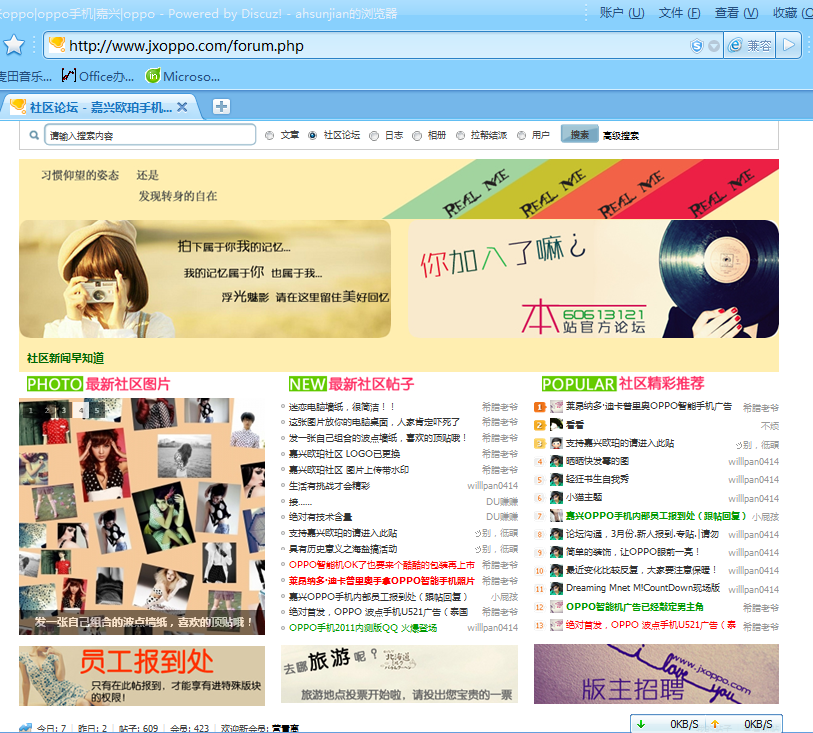Close the 社区论坛 browser tab
The height and width of the screenshot is (733, 813).
(x=182, y=107)
